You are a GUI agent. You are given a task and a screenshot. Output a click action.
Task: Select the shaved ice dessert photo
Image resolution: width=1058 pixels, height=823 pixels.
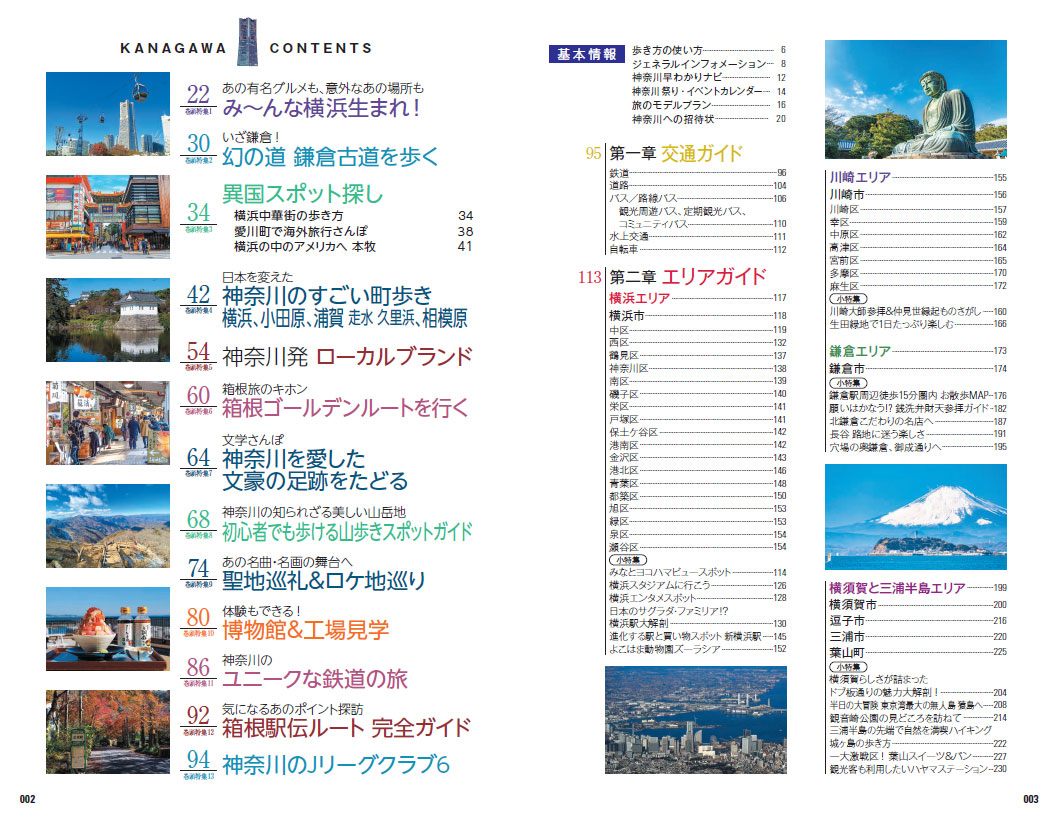[x=107, y=629]
